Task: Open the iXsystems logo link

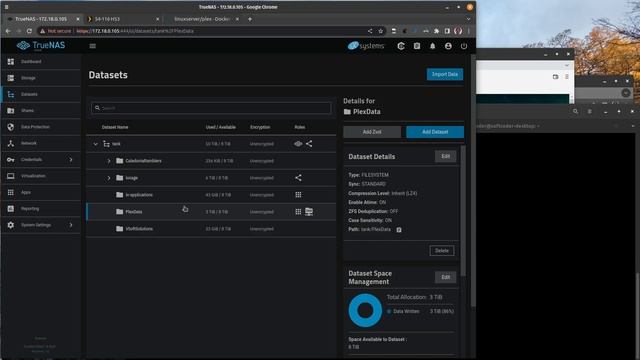Action: point(366,46)
